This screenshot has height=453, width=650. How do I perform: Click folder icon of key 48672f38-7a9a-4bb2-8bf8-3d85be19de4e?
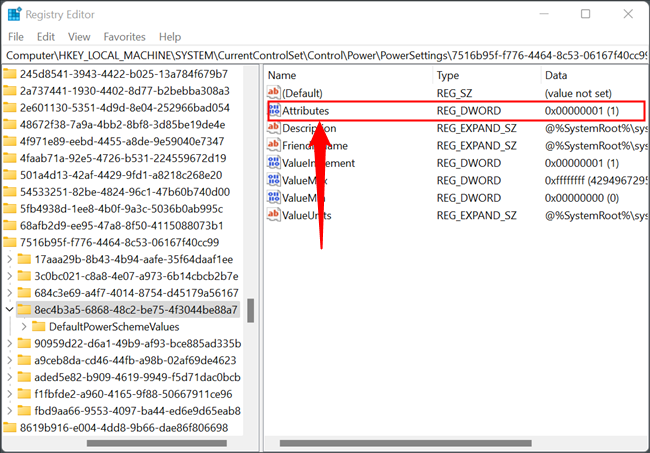click(10, 124)
